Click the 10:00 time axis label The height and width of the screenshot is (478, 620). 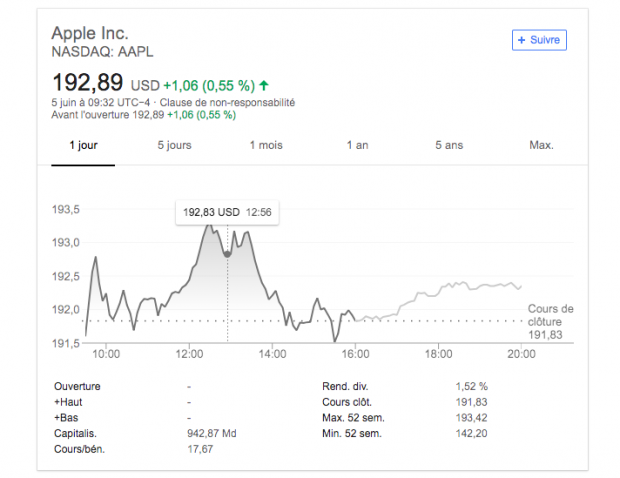point(106,354)
